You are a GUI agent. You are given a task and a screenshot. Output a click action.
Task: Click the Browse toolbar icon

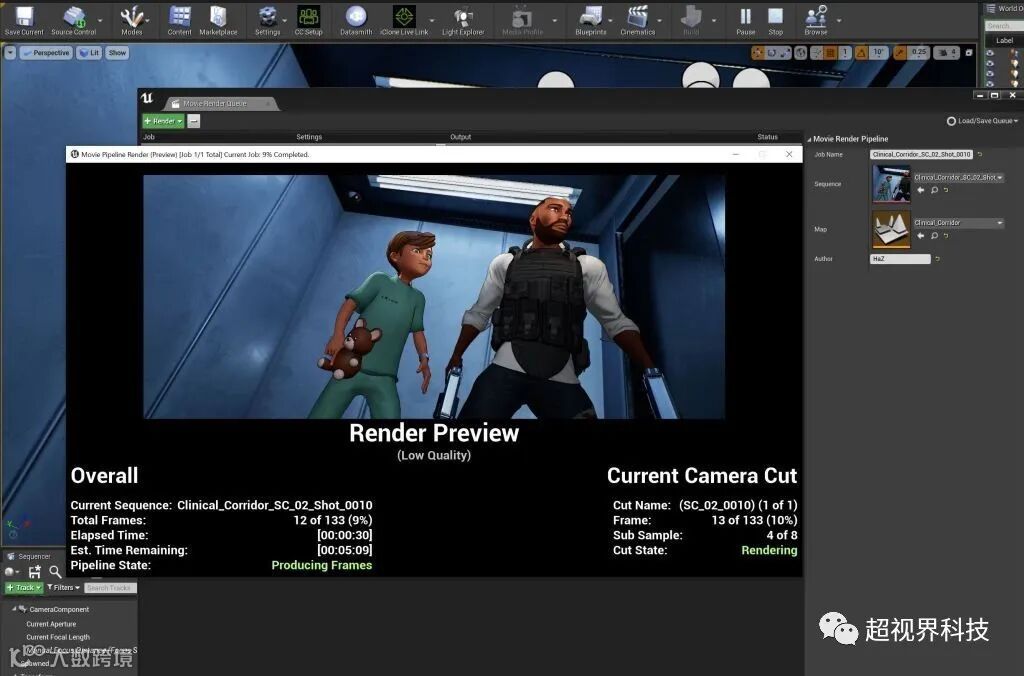[816, 21]
